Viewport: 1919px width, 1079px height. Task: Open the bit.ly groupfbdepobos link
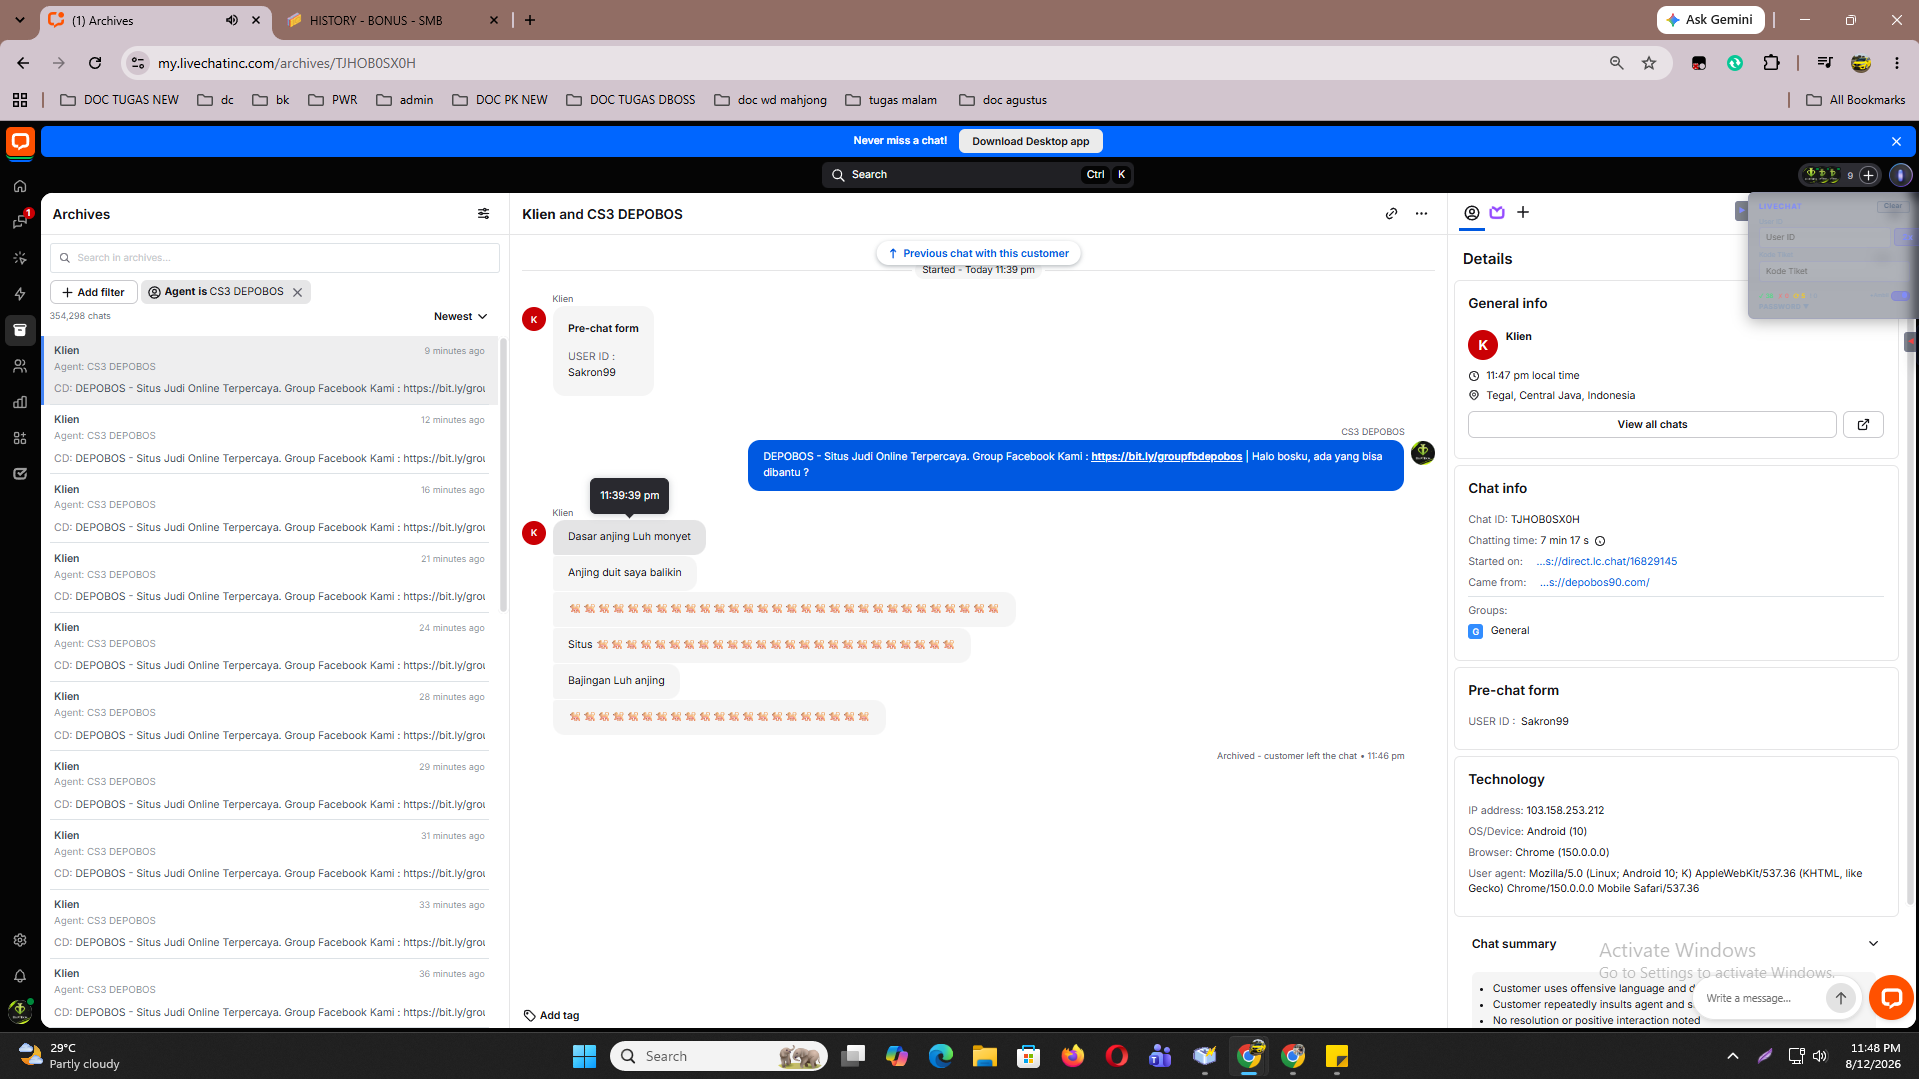[x=1166, y=457]
